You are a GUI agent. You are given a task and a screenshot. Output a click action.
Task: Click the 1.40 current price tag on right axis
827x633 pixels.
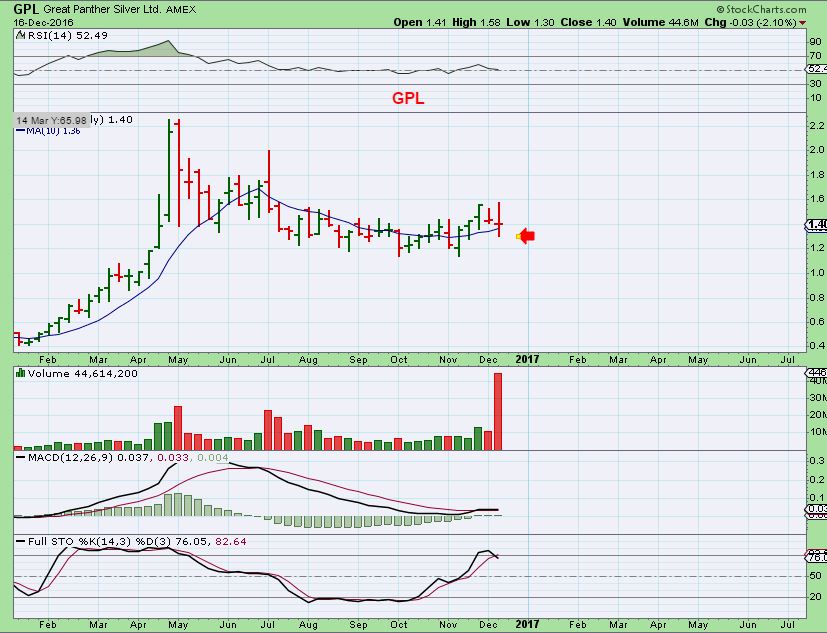tap(816, 225)
